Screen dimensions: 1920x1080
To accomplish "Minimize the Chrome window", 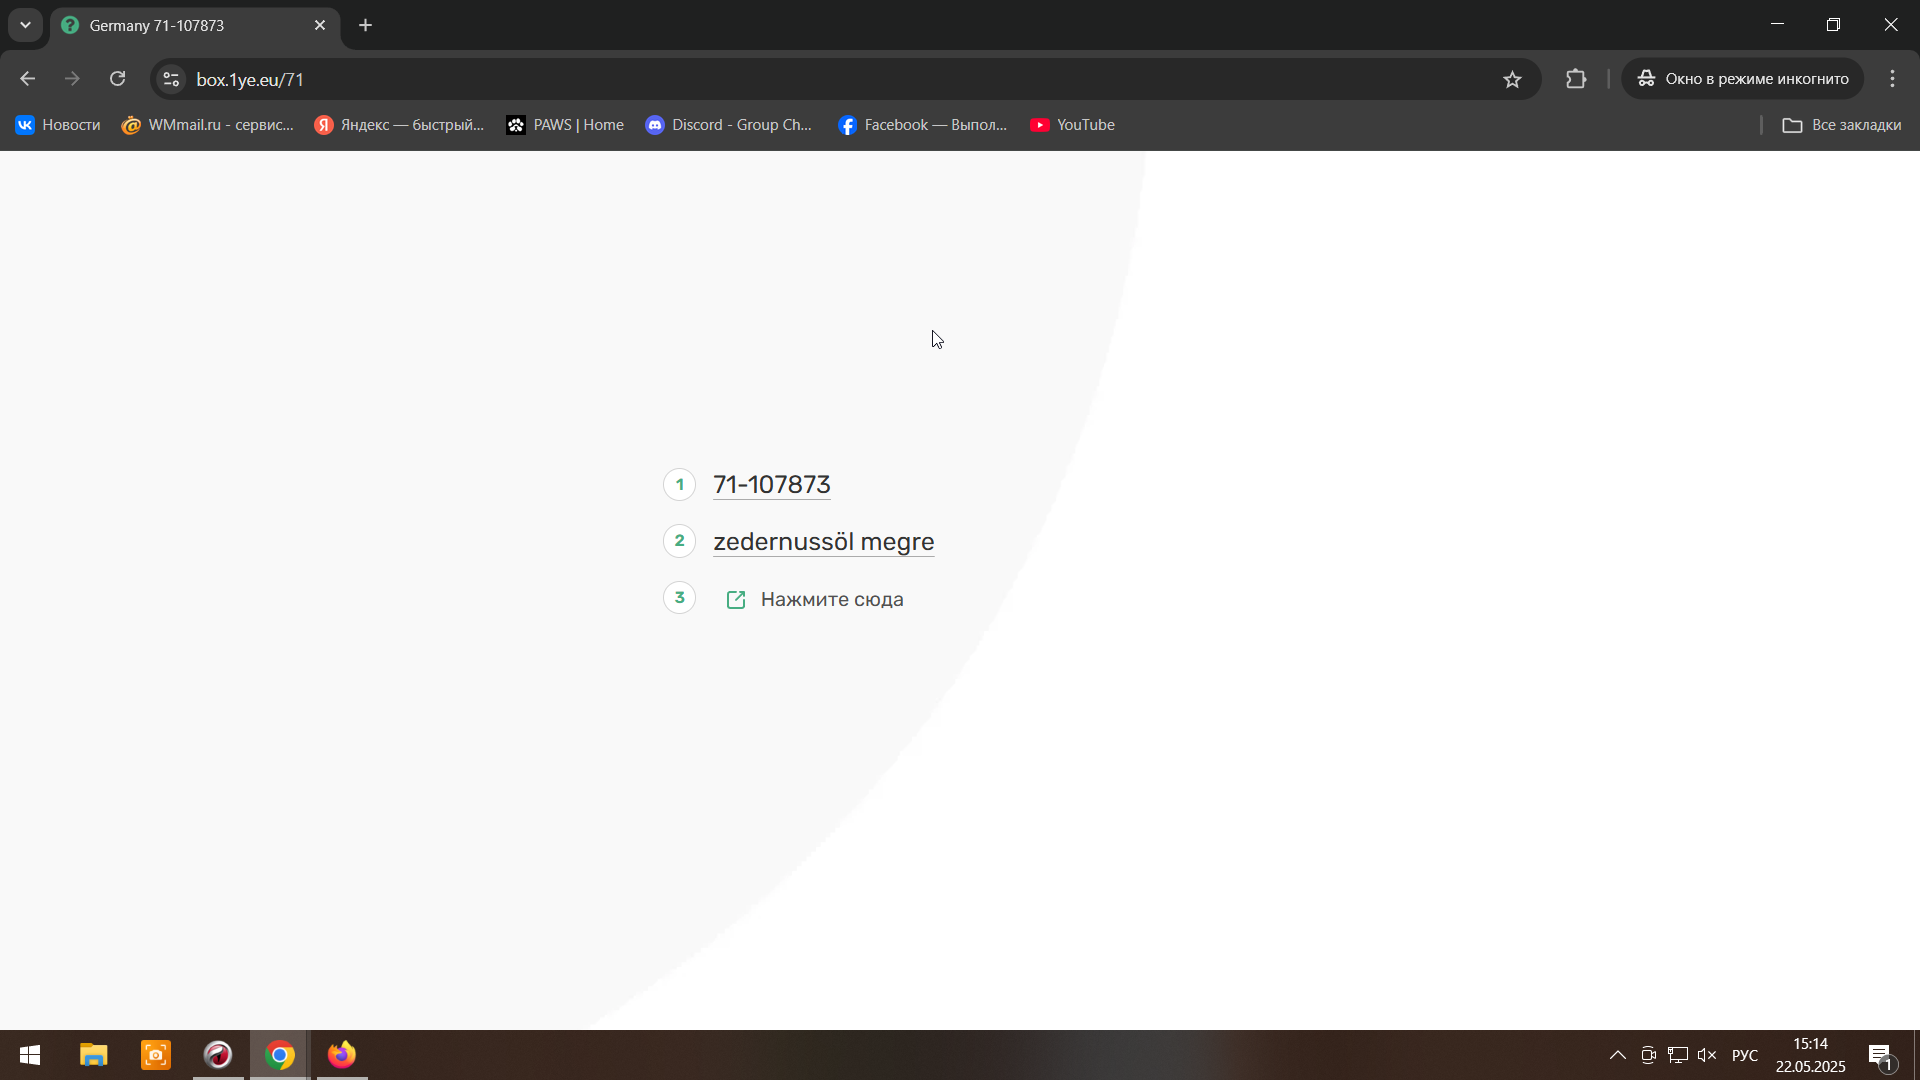I will pos(1777,24).
